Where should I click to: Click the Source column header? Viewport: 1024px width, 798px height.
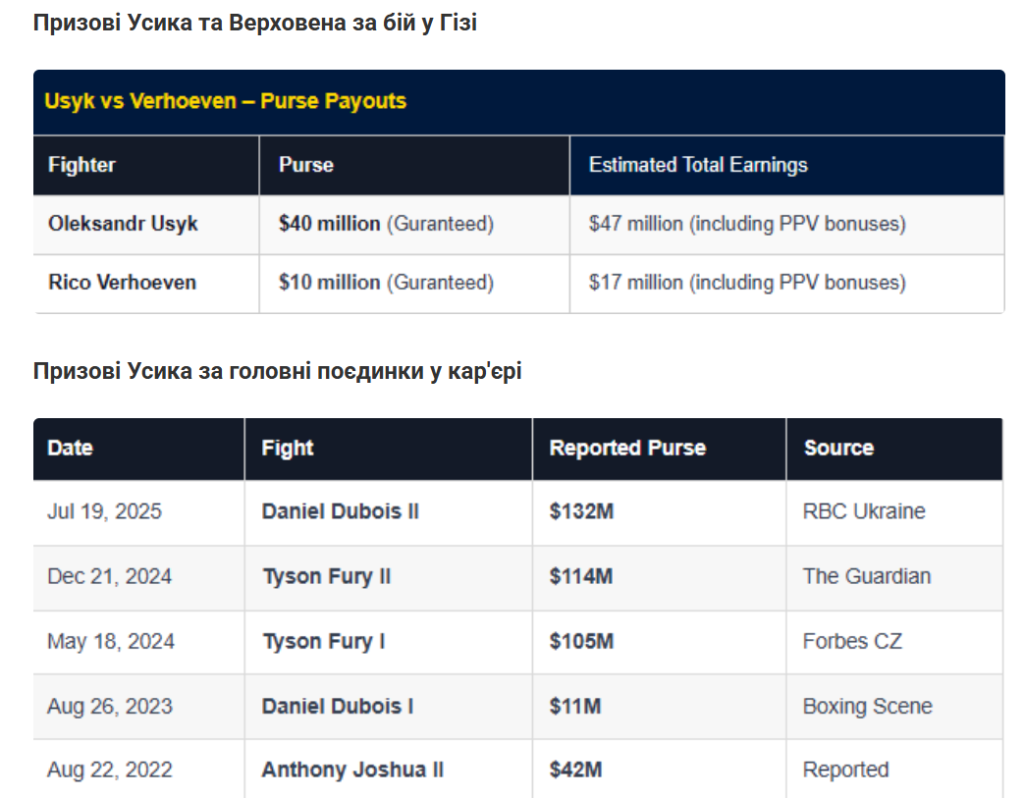coord(895,449)
